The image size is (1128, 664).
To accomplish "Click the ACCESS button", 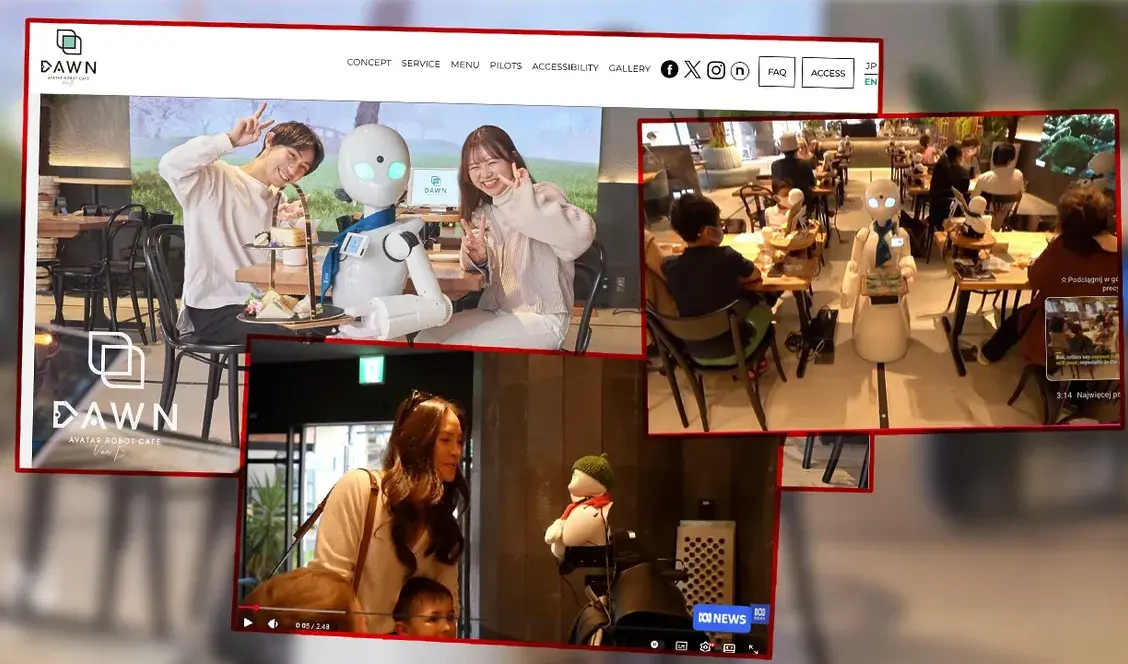I will coord(827,73).
